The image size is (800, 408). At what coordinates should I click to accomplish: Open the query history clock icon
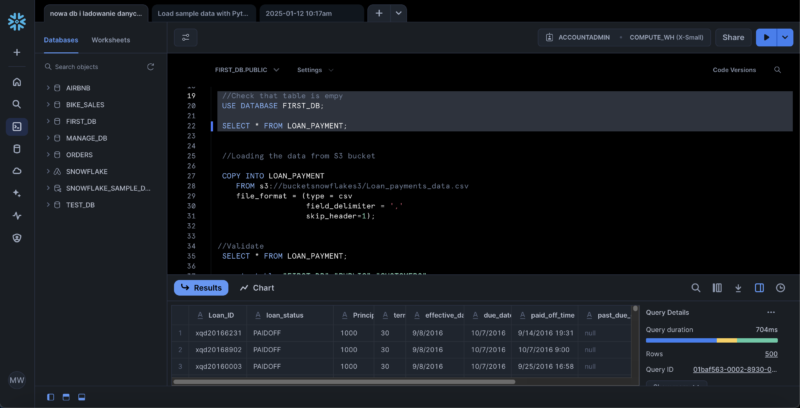click(x=780, y=288)
